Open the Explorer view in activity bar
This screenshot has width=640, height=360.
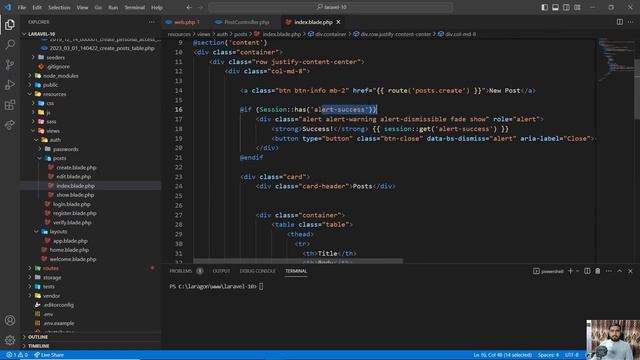[10, 24]
